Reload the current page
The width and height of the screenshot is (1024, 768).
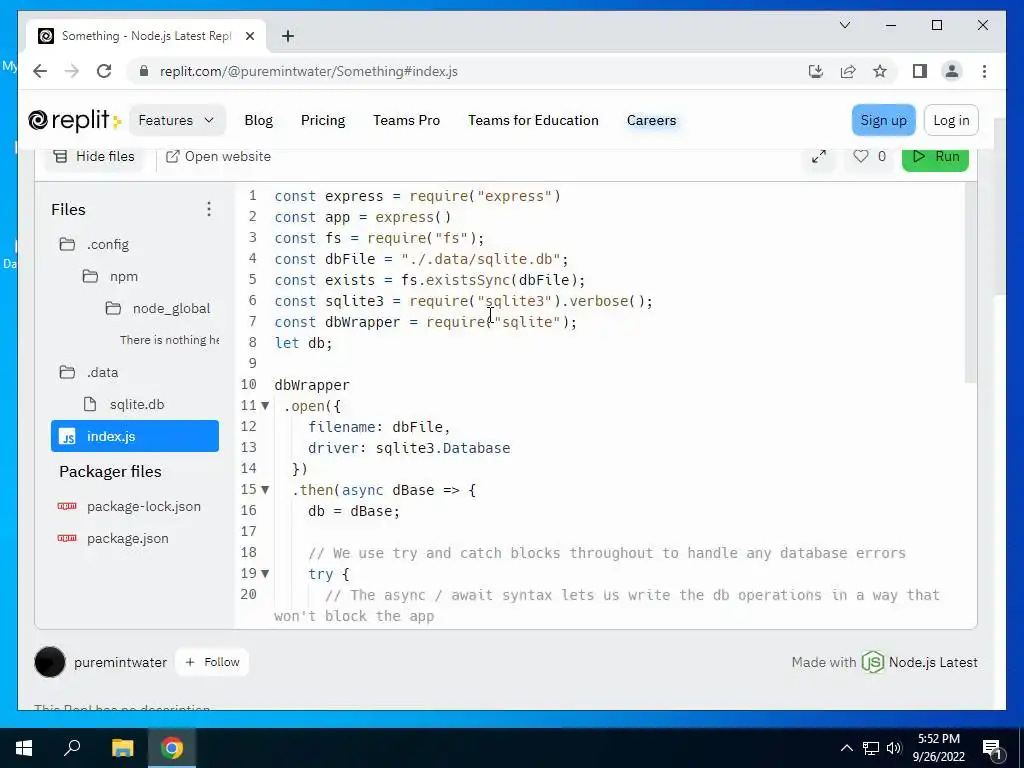click(104, 71)
